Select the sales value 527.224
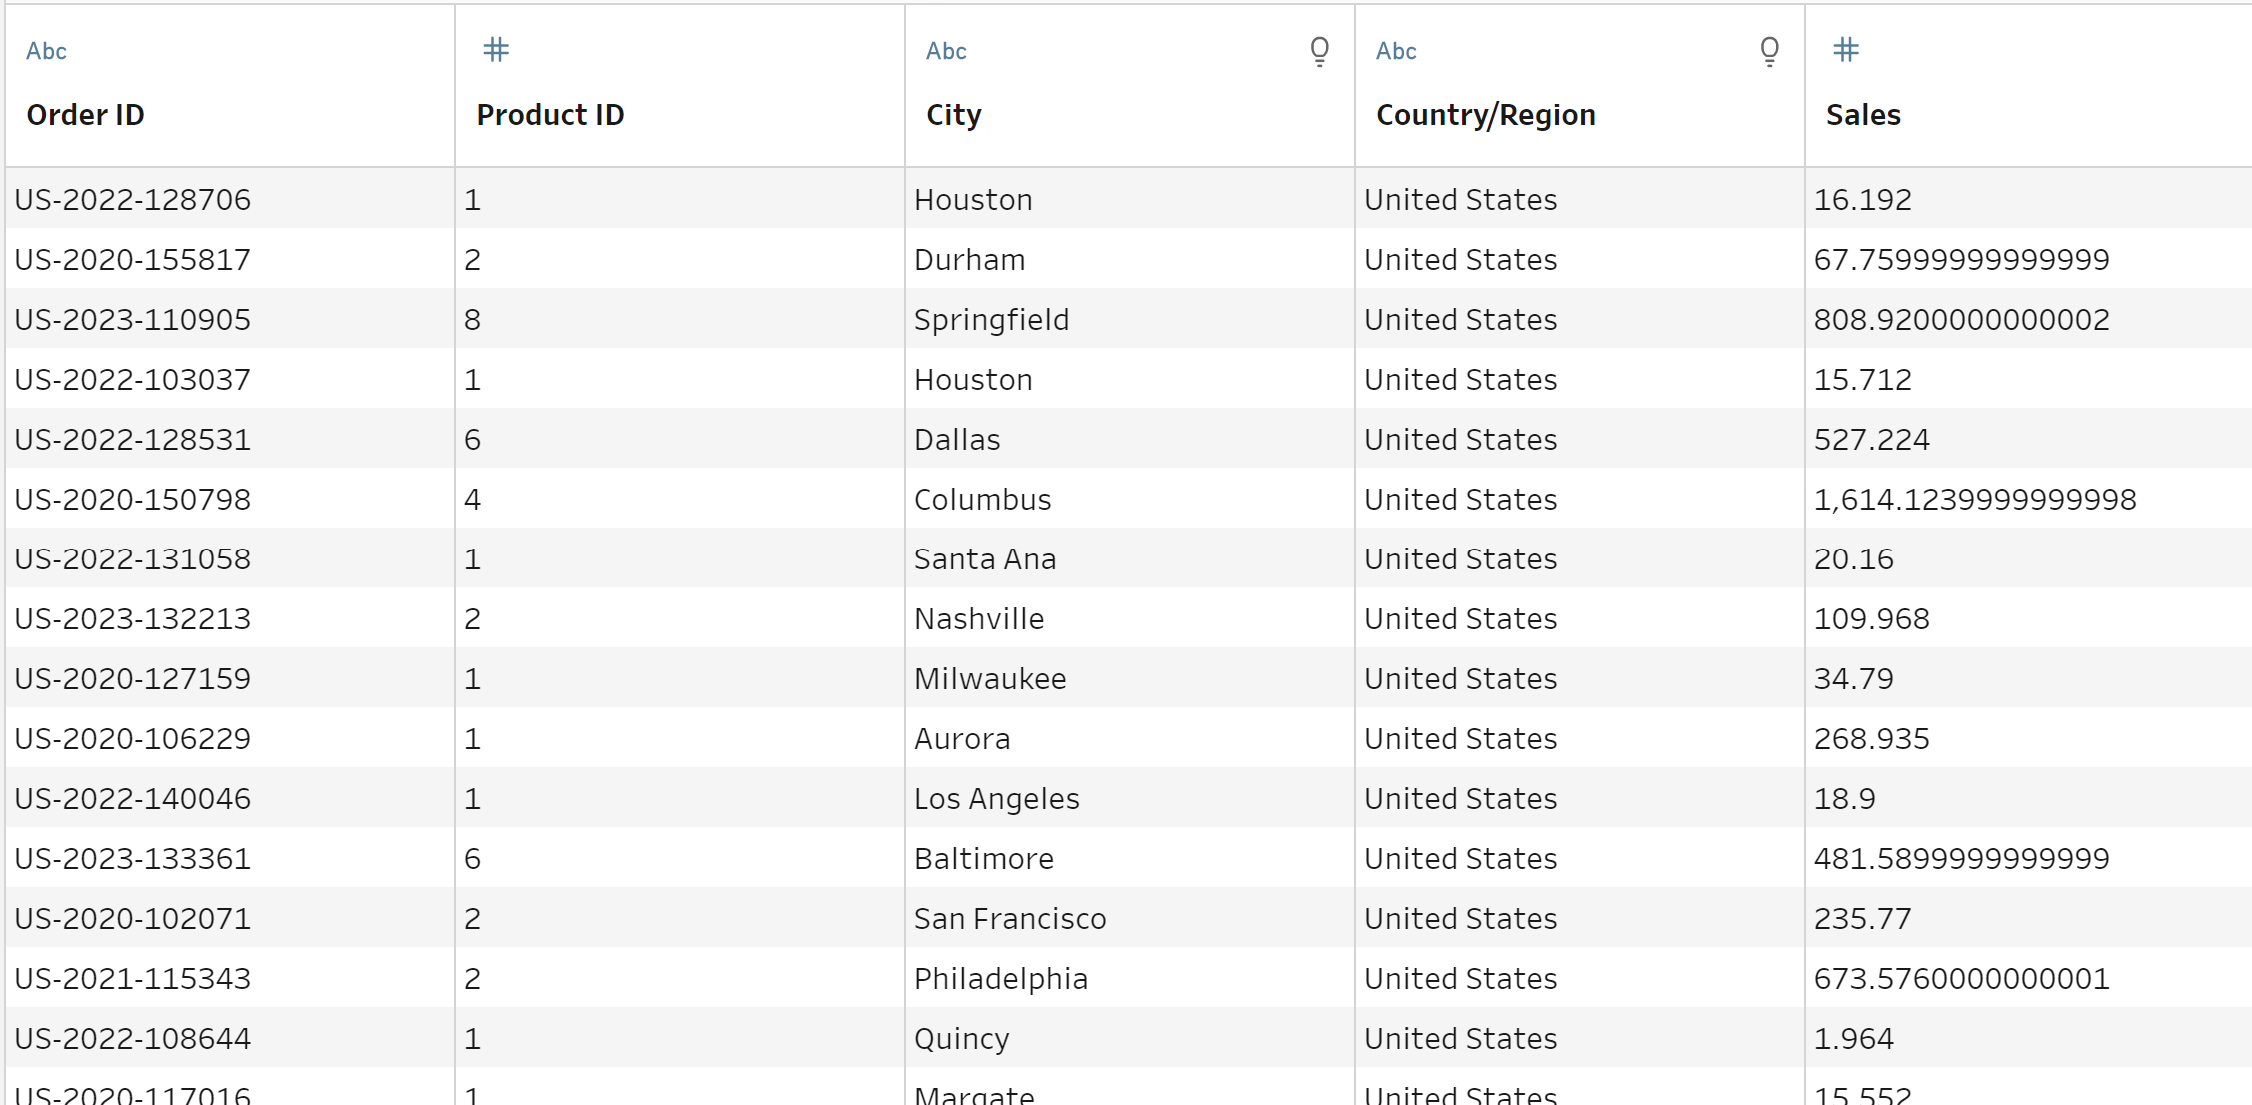This screenshot has height=1105, width=2252. coord(1872,440)
